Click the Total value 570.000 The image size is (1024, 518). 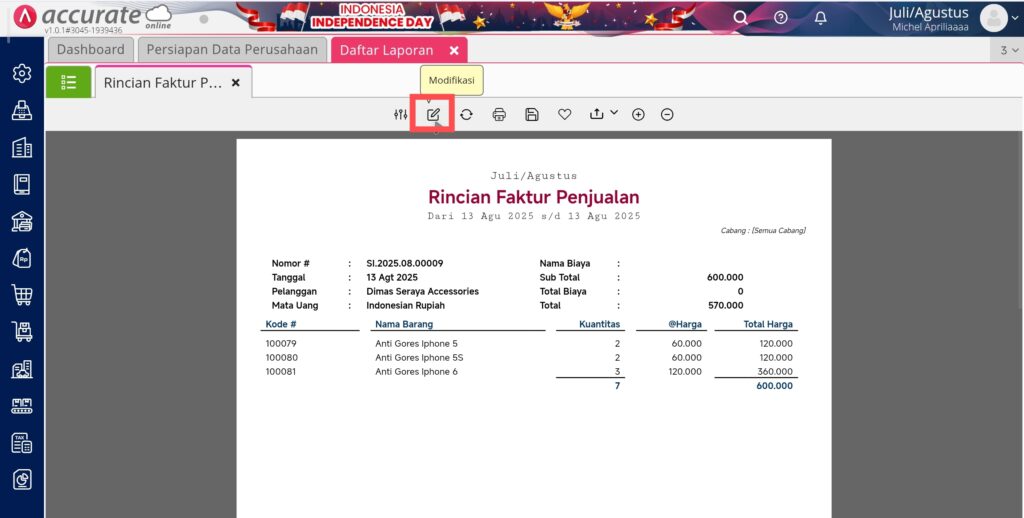tap(726, 305)
